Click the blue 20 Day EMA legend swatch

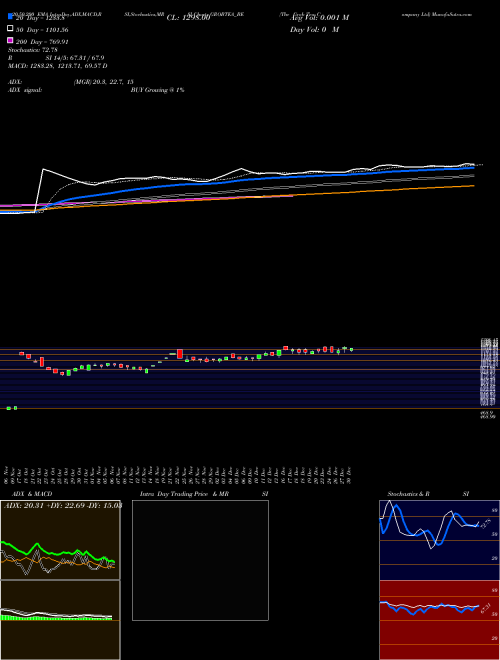tap(10, 16)
